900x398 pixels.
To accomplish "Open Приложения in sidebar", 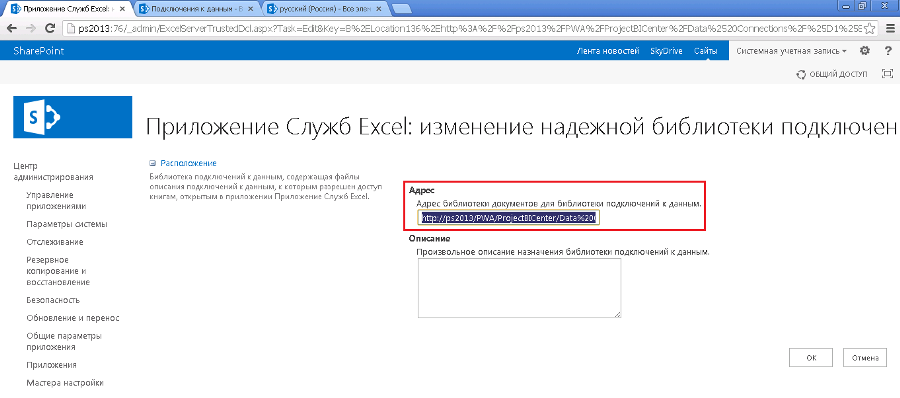I will (x=52, y=365).
